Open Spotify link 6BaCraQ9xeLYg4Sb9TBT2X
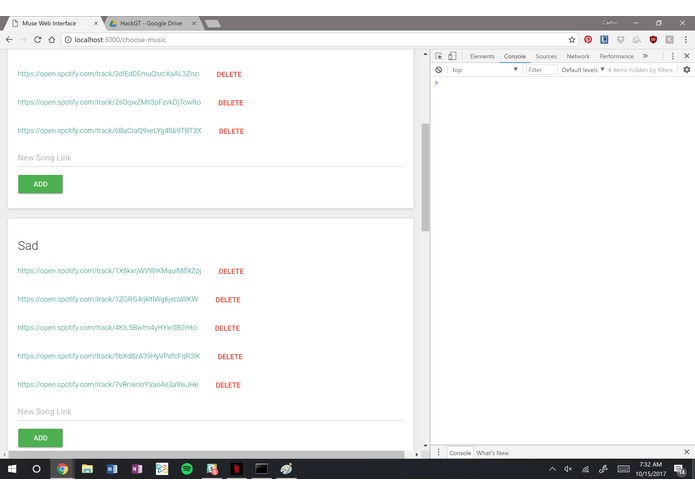The image size is (695, 494). [x=109, y=130]
